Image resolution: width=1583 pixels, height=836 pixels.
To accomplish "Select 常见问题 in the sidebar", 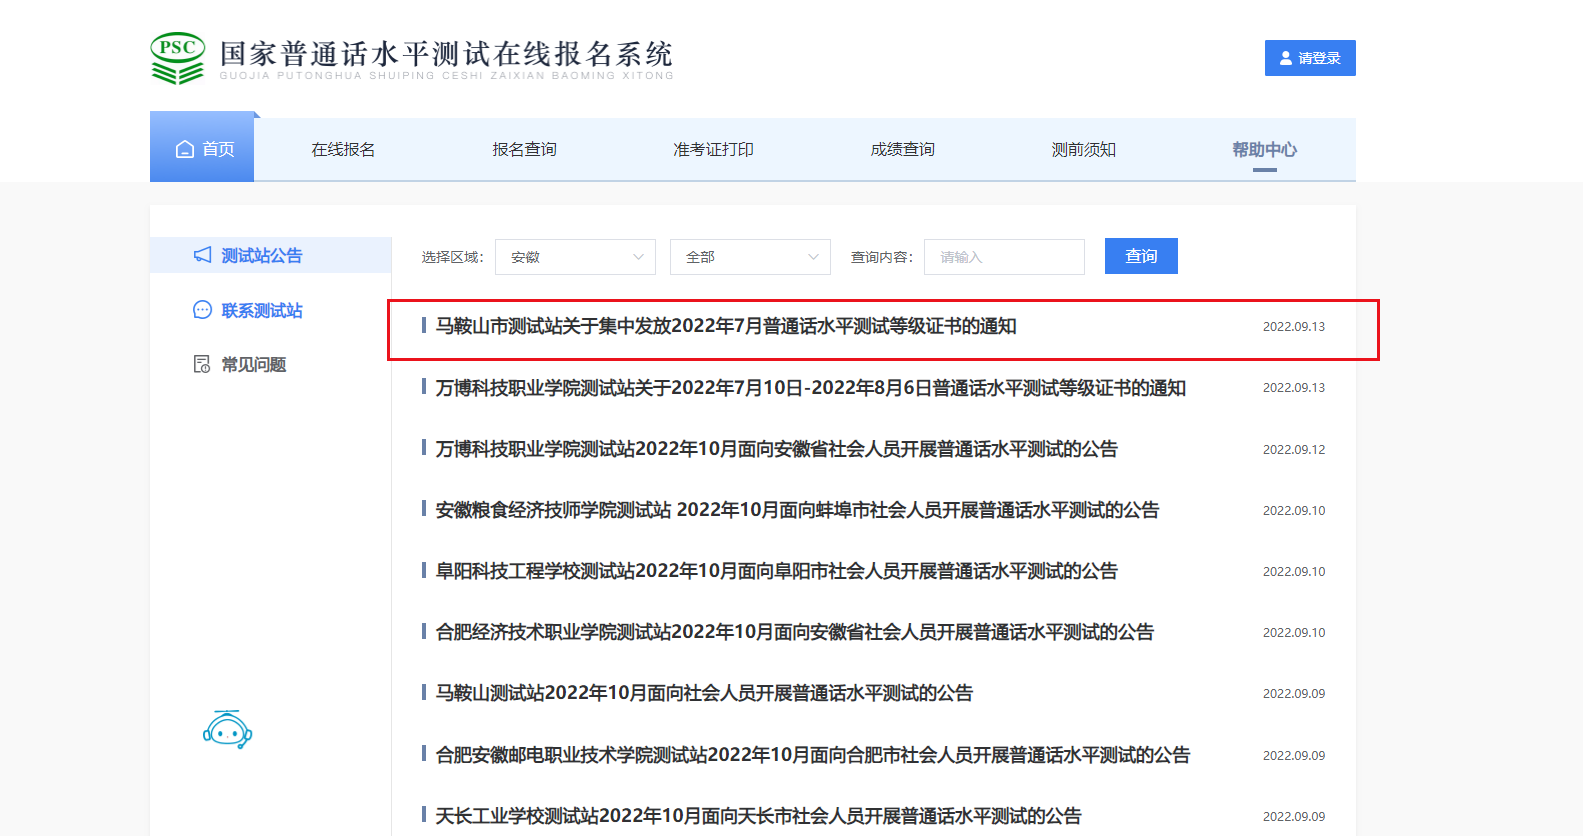I will [x=254, y=364].
